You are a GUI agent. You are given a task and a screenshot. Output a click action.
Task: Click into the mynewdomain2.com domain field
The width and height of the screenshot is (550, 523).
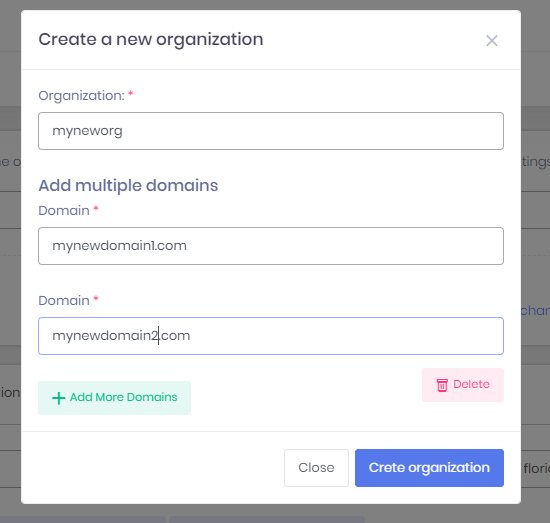point(271,336)
